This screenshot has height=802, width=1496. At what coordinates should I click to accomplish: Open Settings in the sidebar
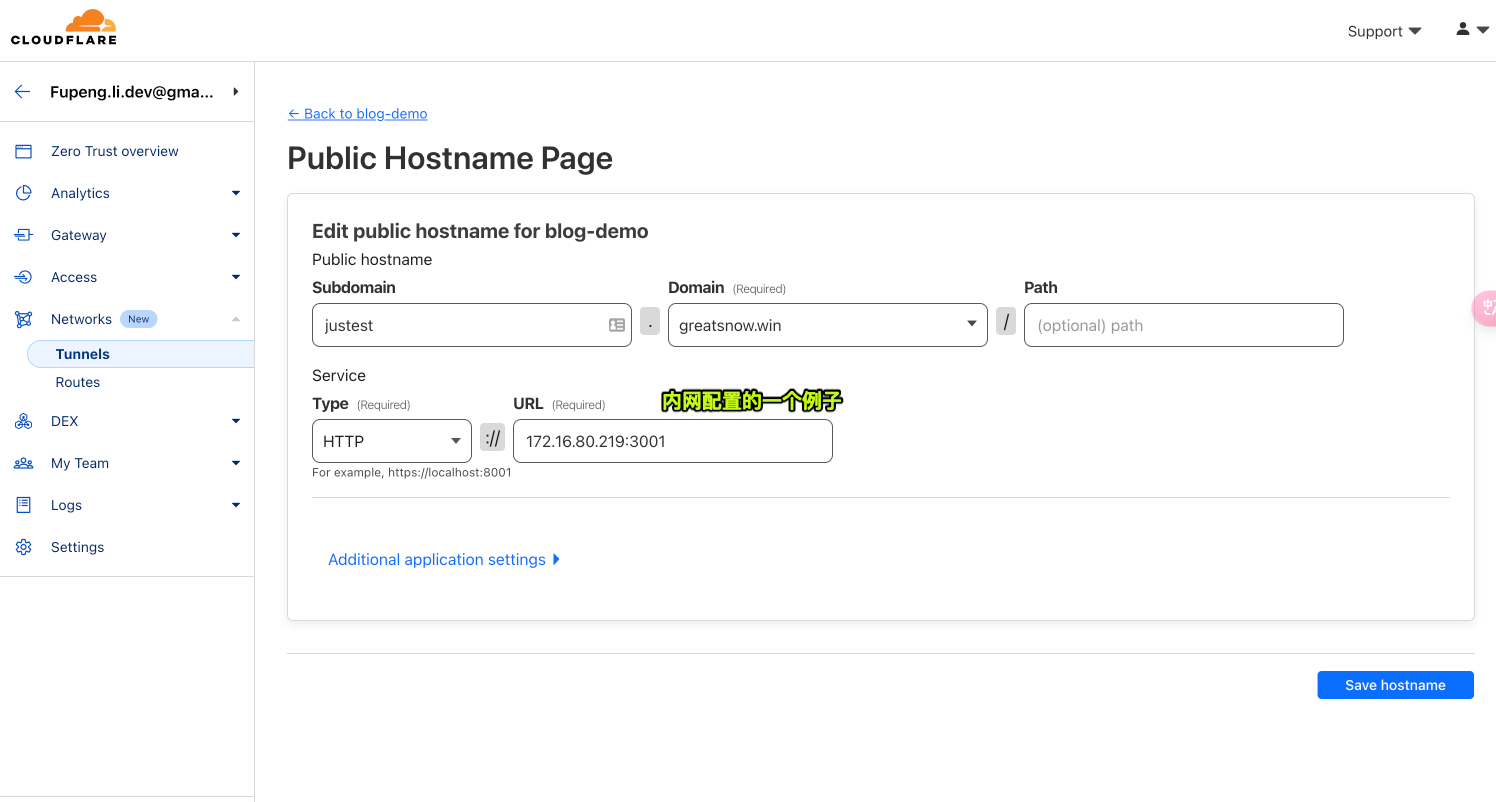78,547
